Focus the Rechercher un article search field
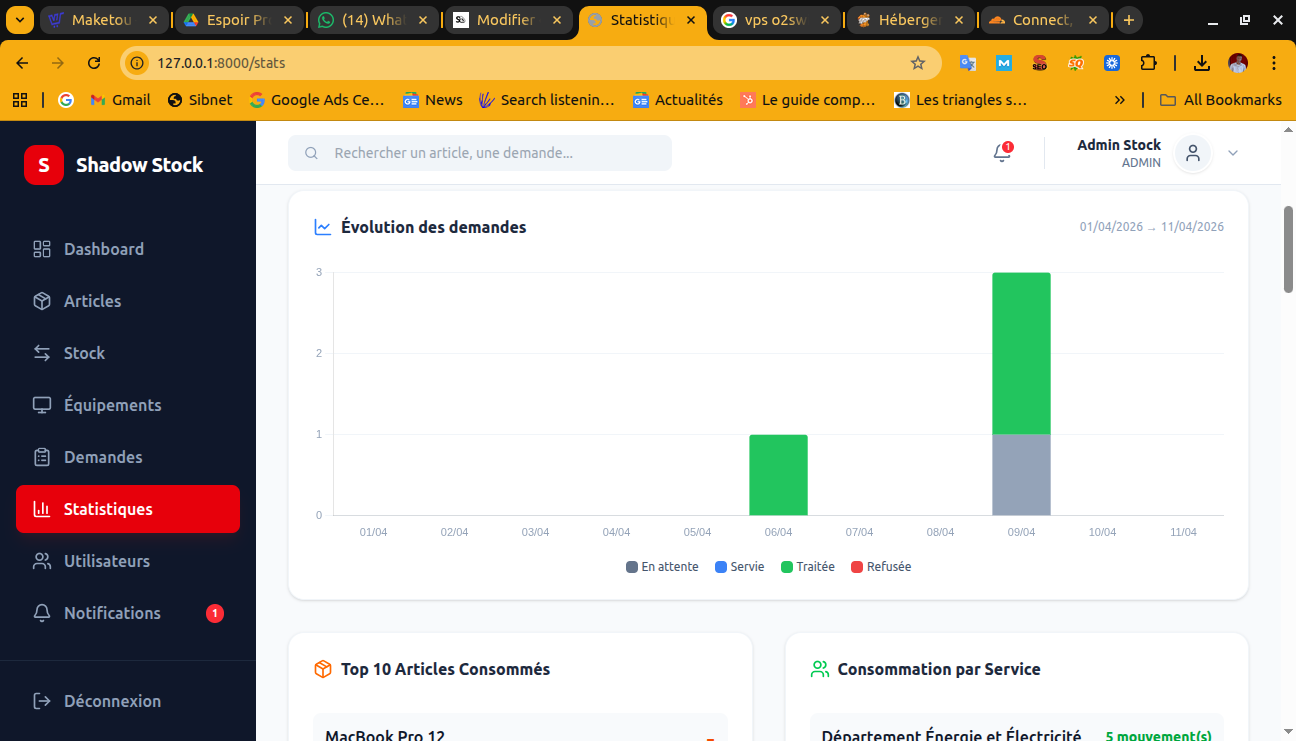Image resolution: width=1296 pixels, height=741 pixels. (x=480, y=153)
